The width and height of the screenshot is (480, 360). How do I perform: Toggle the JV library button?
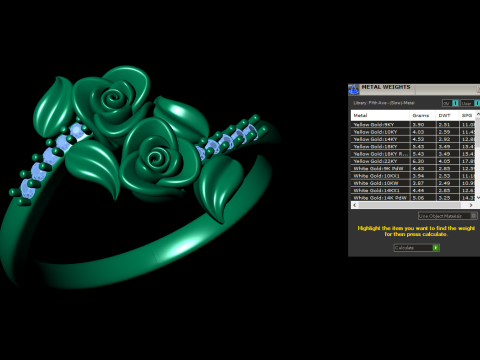tap(450, 103)
